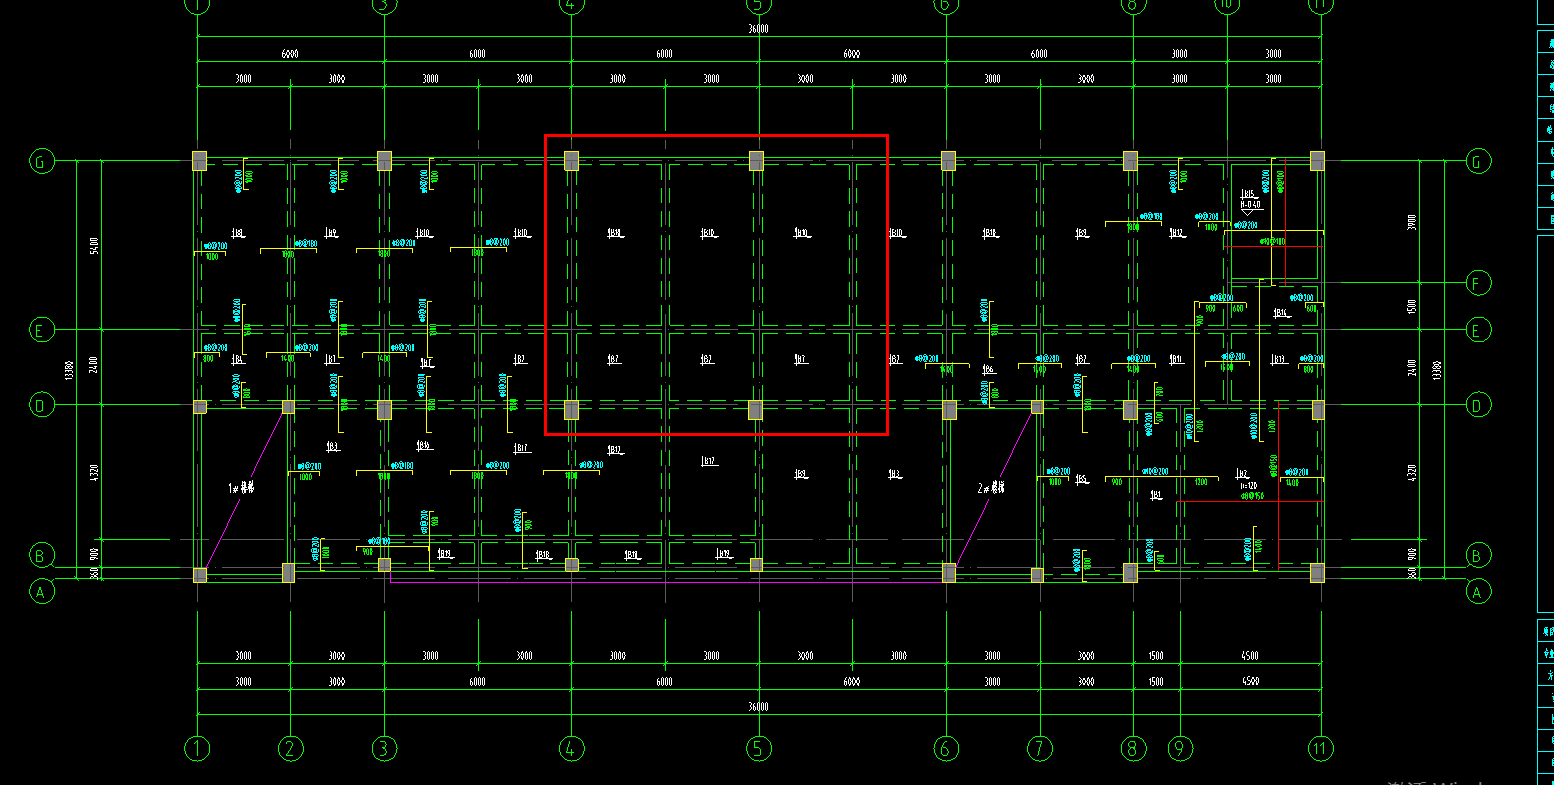Select the column at axes D and 7
This screenshot has width=1554, height=785.
click(1037, 407)
